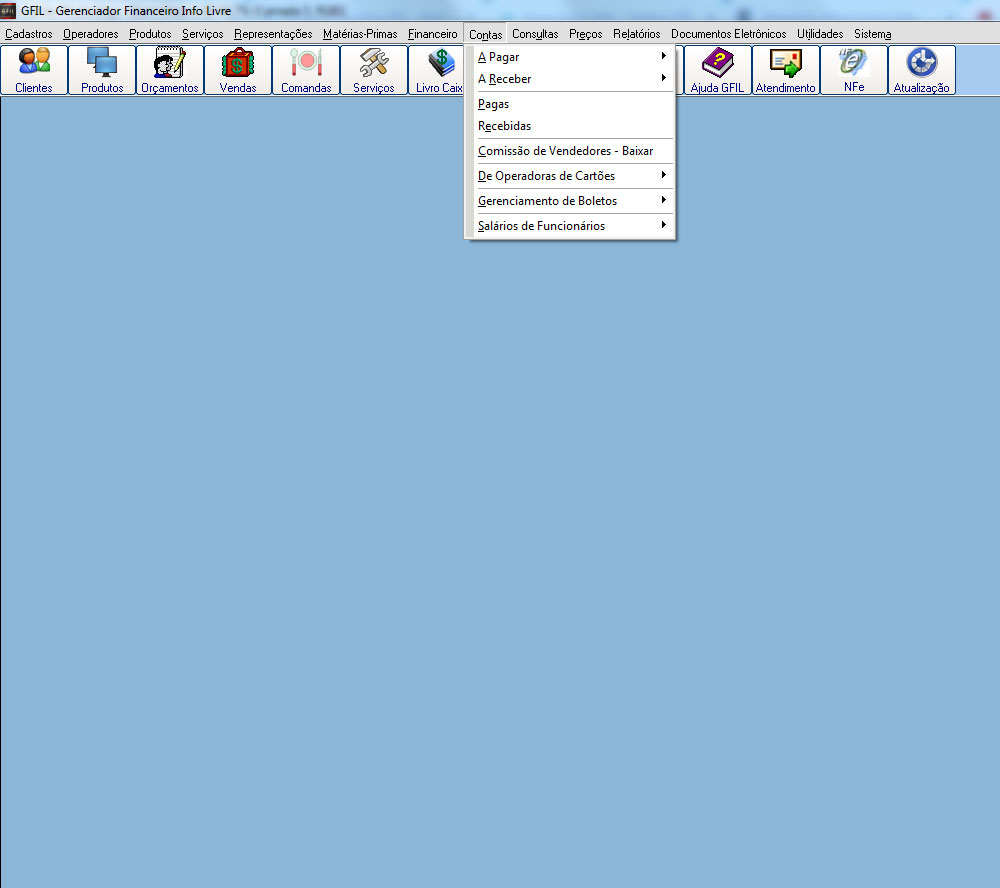Image resolution: width=1000 pixels, height=888 pixels.
Task: Click the GFIL application title icon
Action: (8, 11)
